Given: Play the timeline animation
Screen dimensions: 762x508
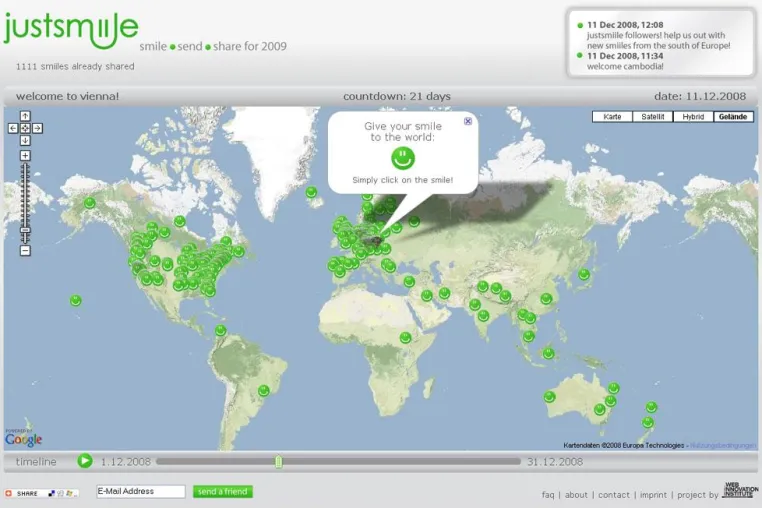Looking at the screenshot, I should coord(85,461).
